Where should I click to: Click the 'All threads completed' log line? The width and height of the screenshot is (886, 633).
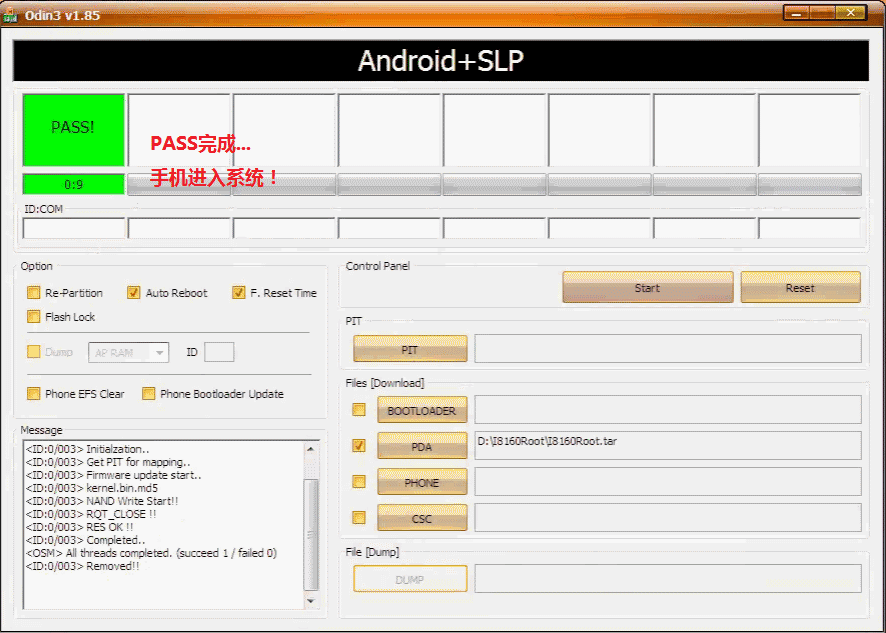point(151,553)
